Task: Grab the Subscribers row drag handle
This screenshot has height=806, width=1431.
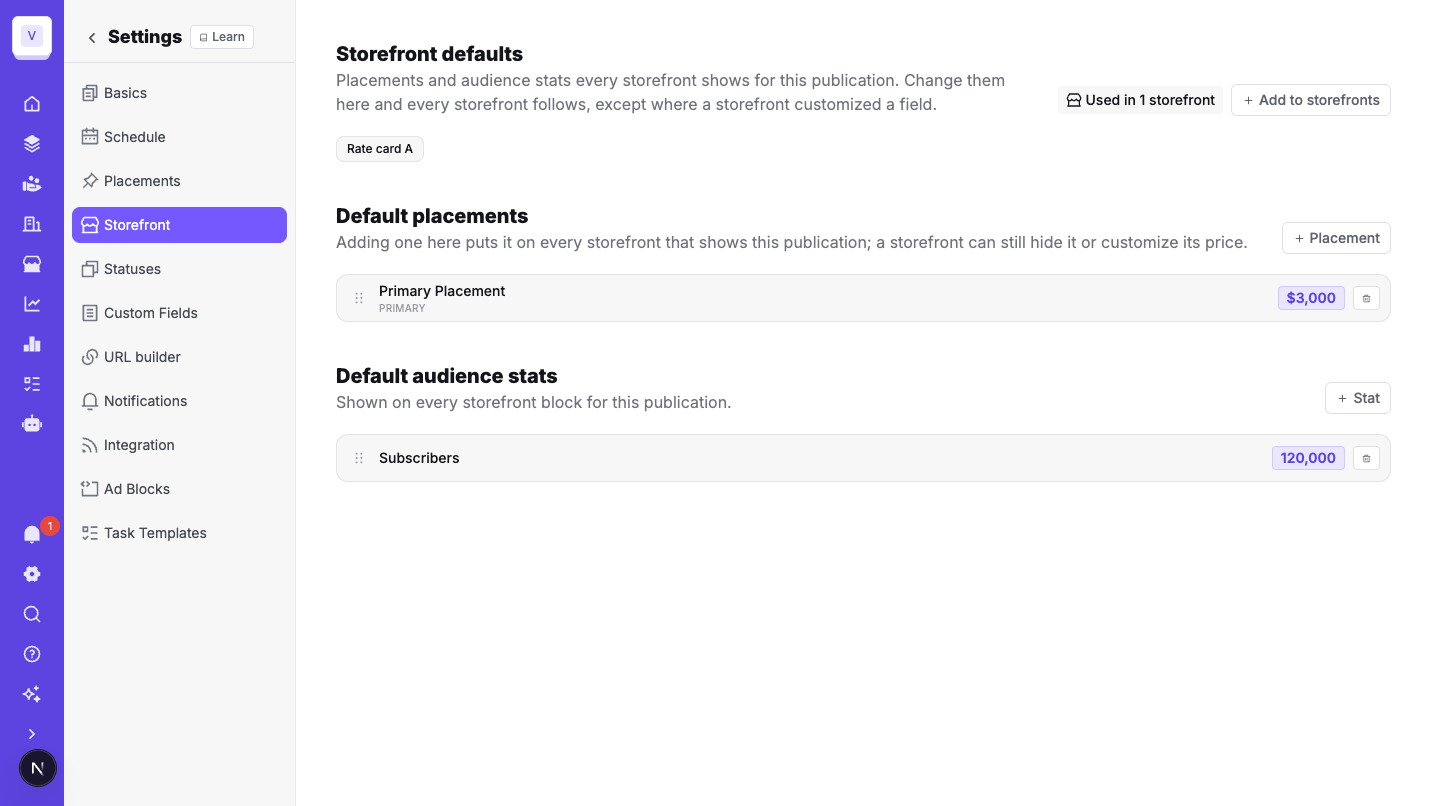Action: 359,458
